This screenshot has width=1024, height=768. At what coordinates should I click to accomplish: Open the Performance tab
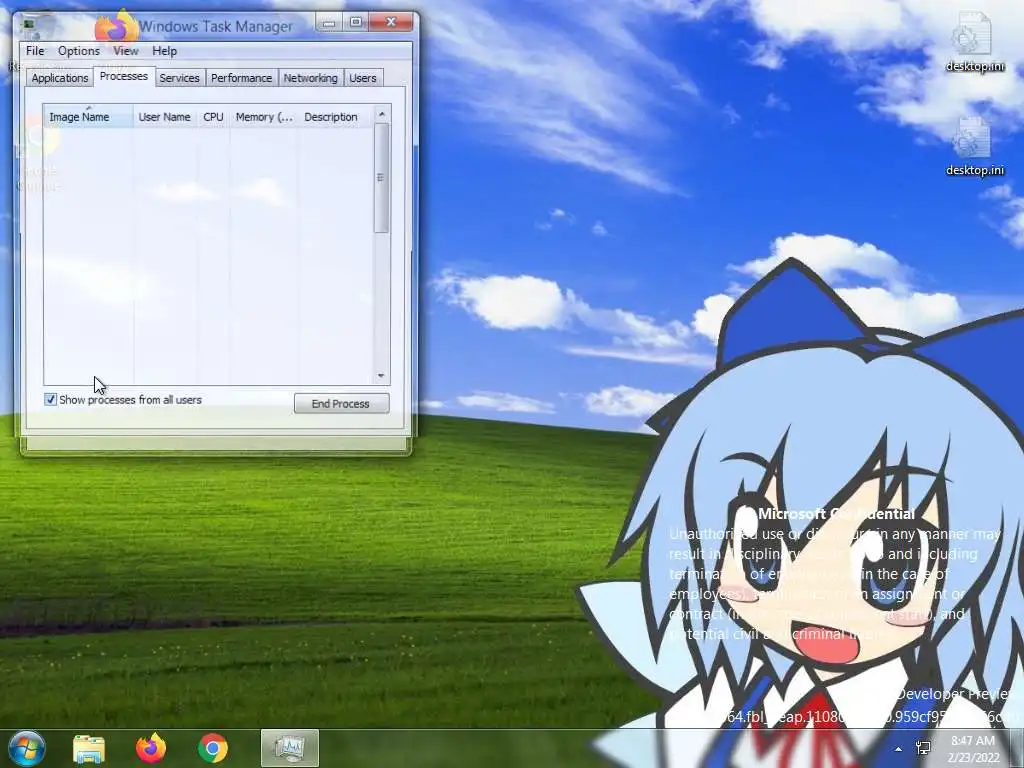tap(241, 78)
